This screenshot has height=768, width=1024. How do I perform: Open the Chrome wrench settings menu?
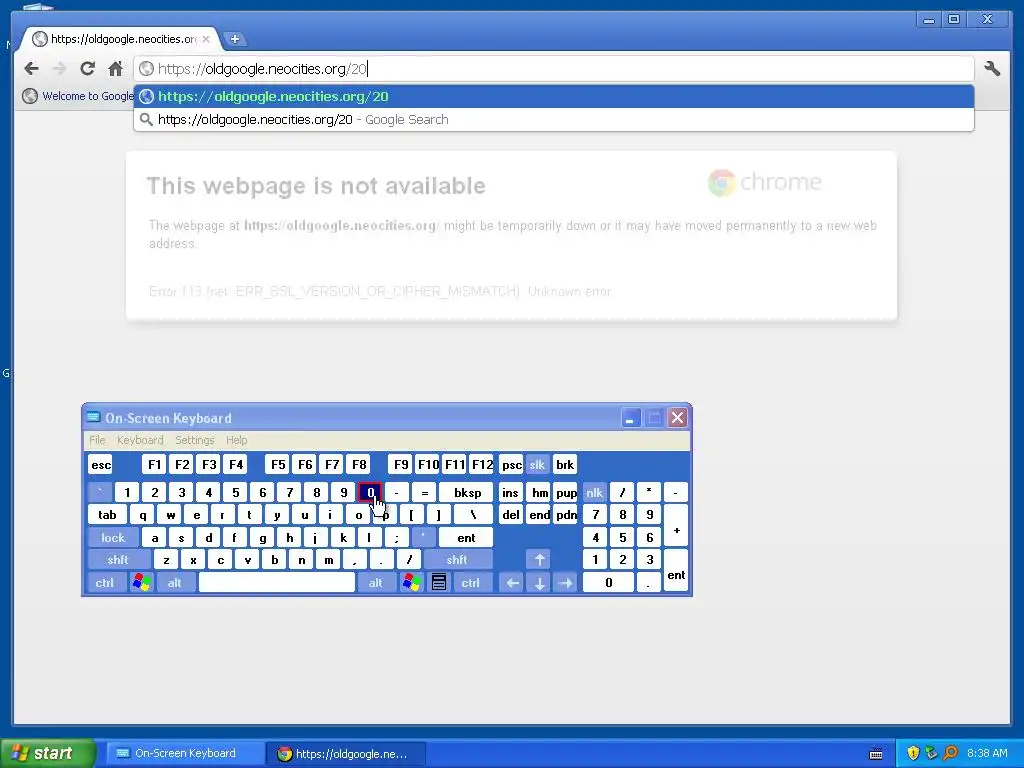point(992,69)
